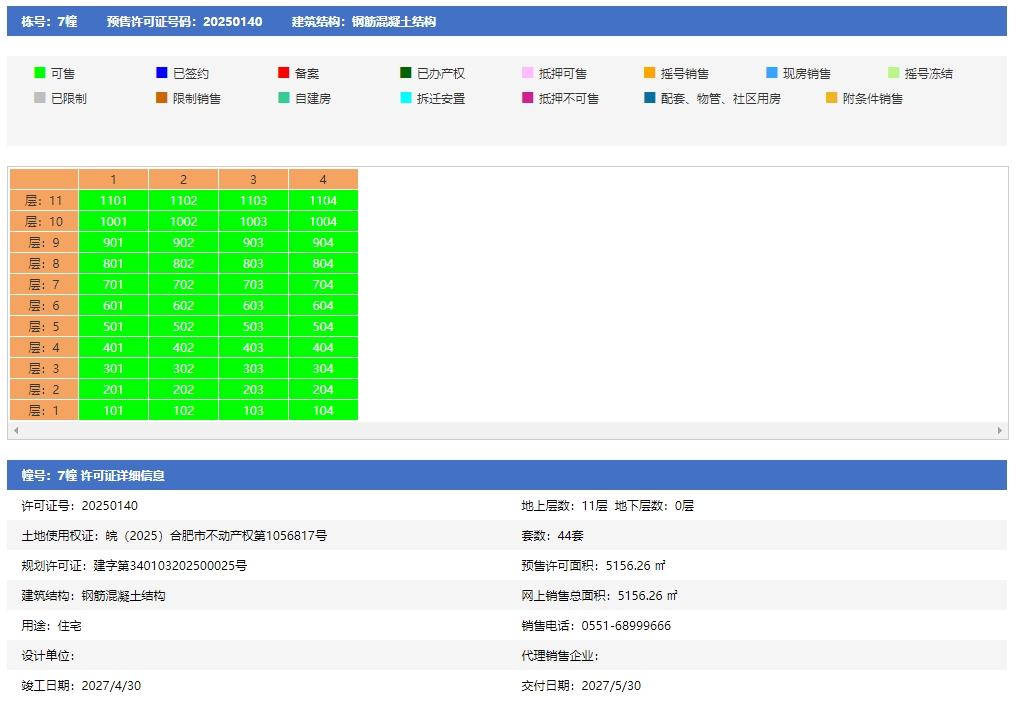Click the orange 摇号销售 legend swatch
Screen dimensions: 1017x709
(x=649, y=73)
